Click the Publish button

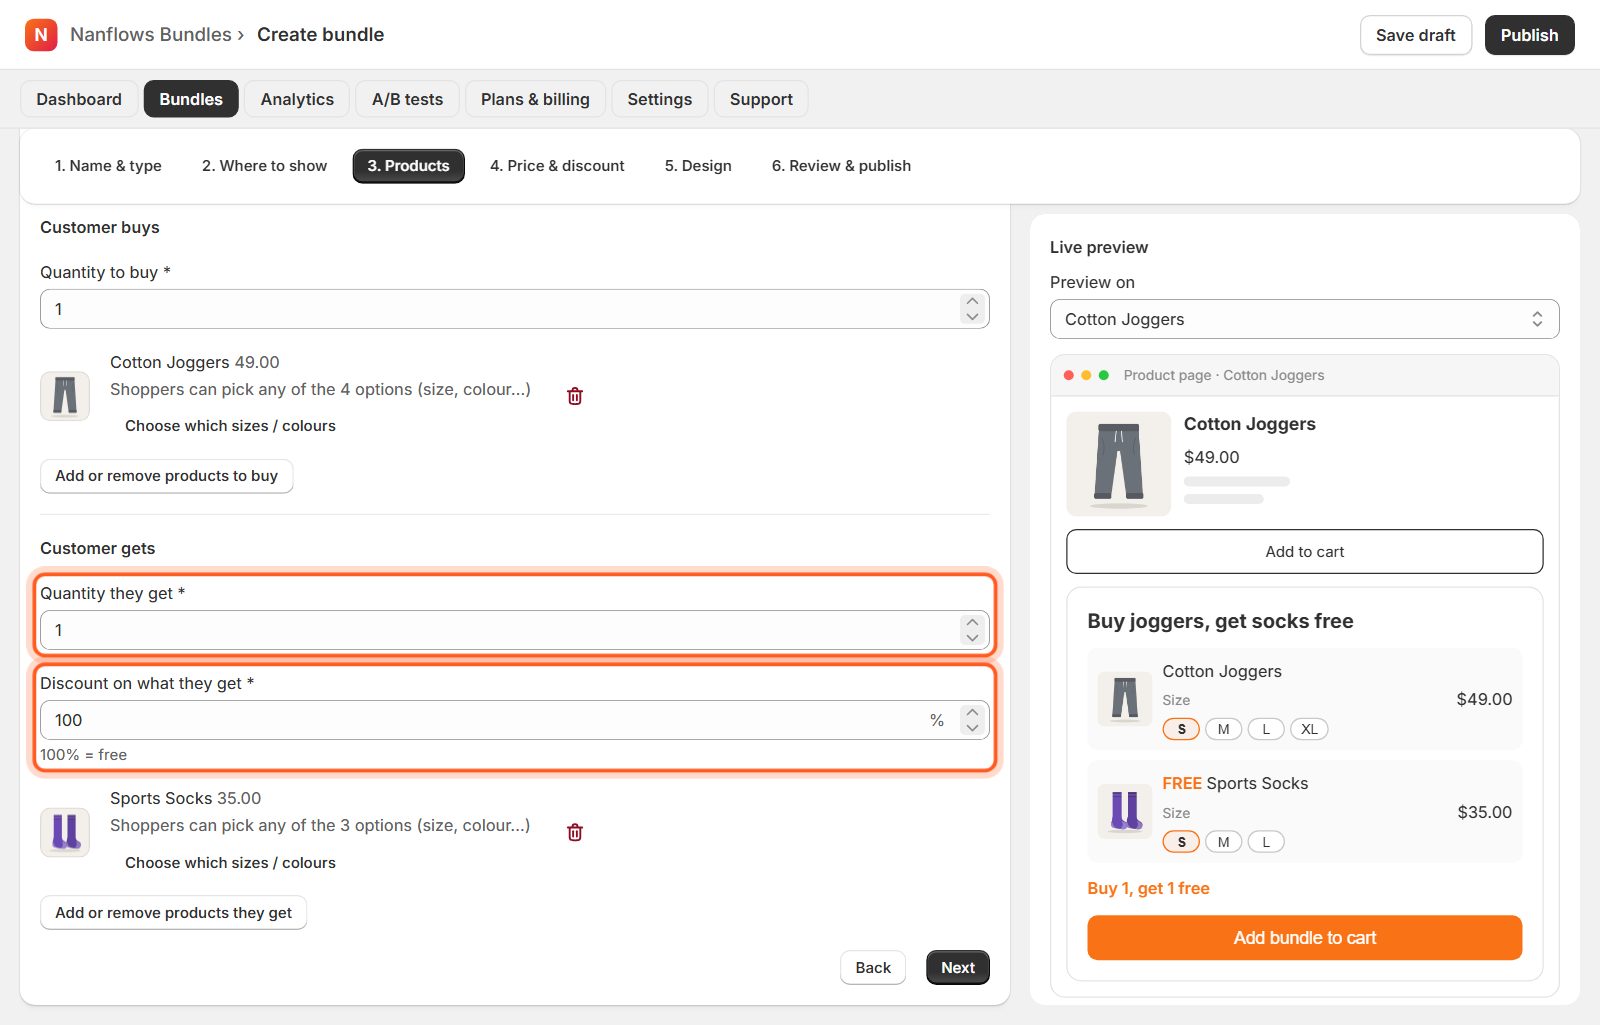tap(1529, 35)
